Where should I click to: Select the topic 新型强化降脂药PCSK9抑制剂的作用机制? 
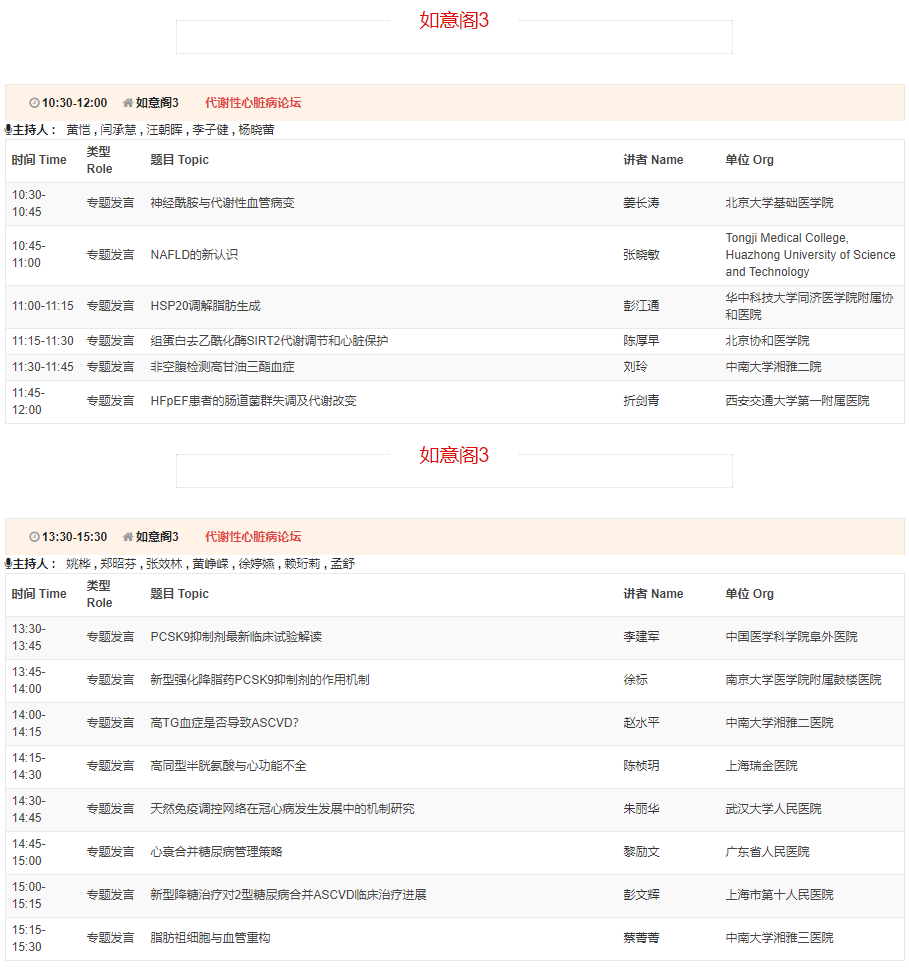[260, 680]
